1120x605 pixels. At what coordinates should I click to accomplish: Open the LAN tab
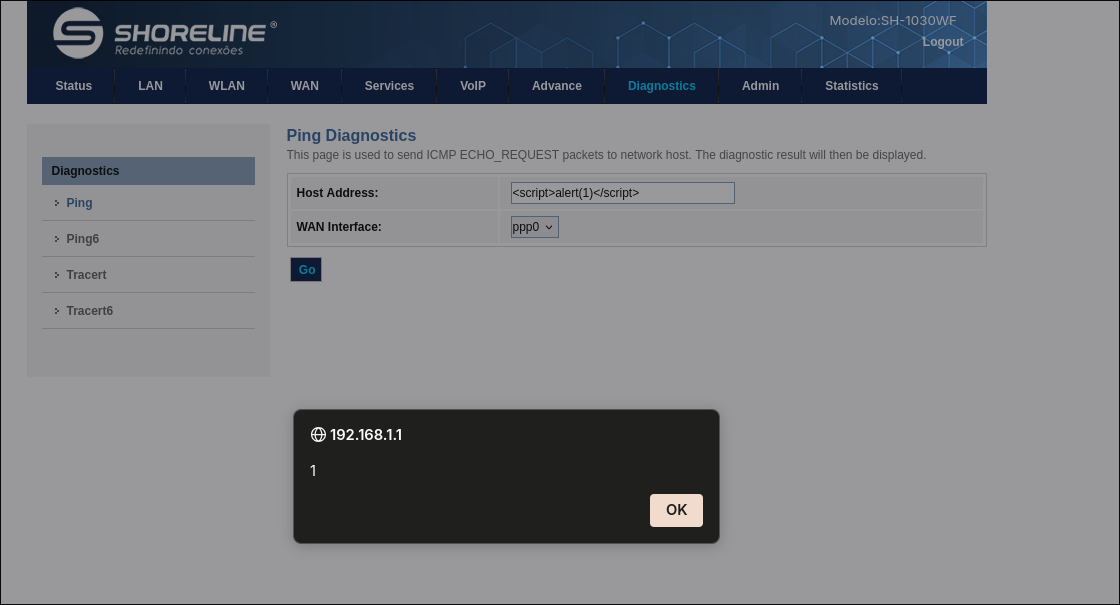tap(150, 86)
